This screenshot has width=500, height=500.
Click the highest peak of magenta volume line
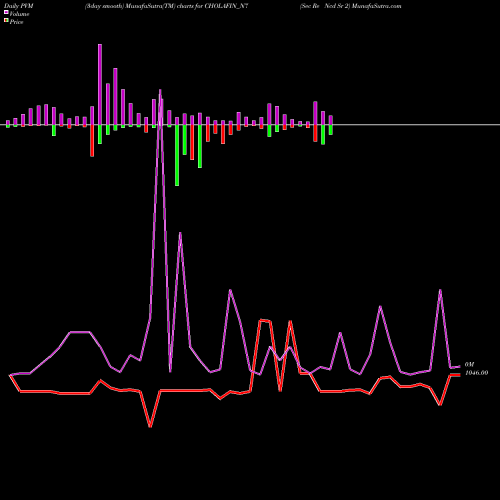coord(160,90)
